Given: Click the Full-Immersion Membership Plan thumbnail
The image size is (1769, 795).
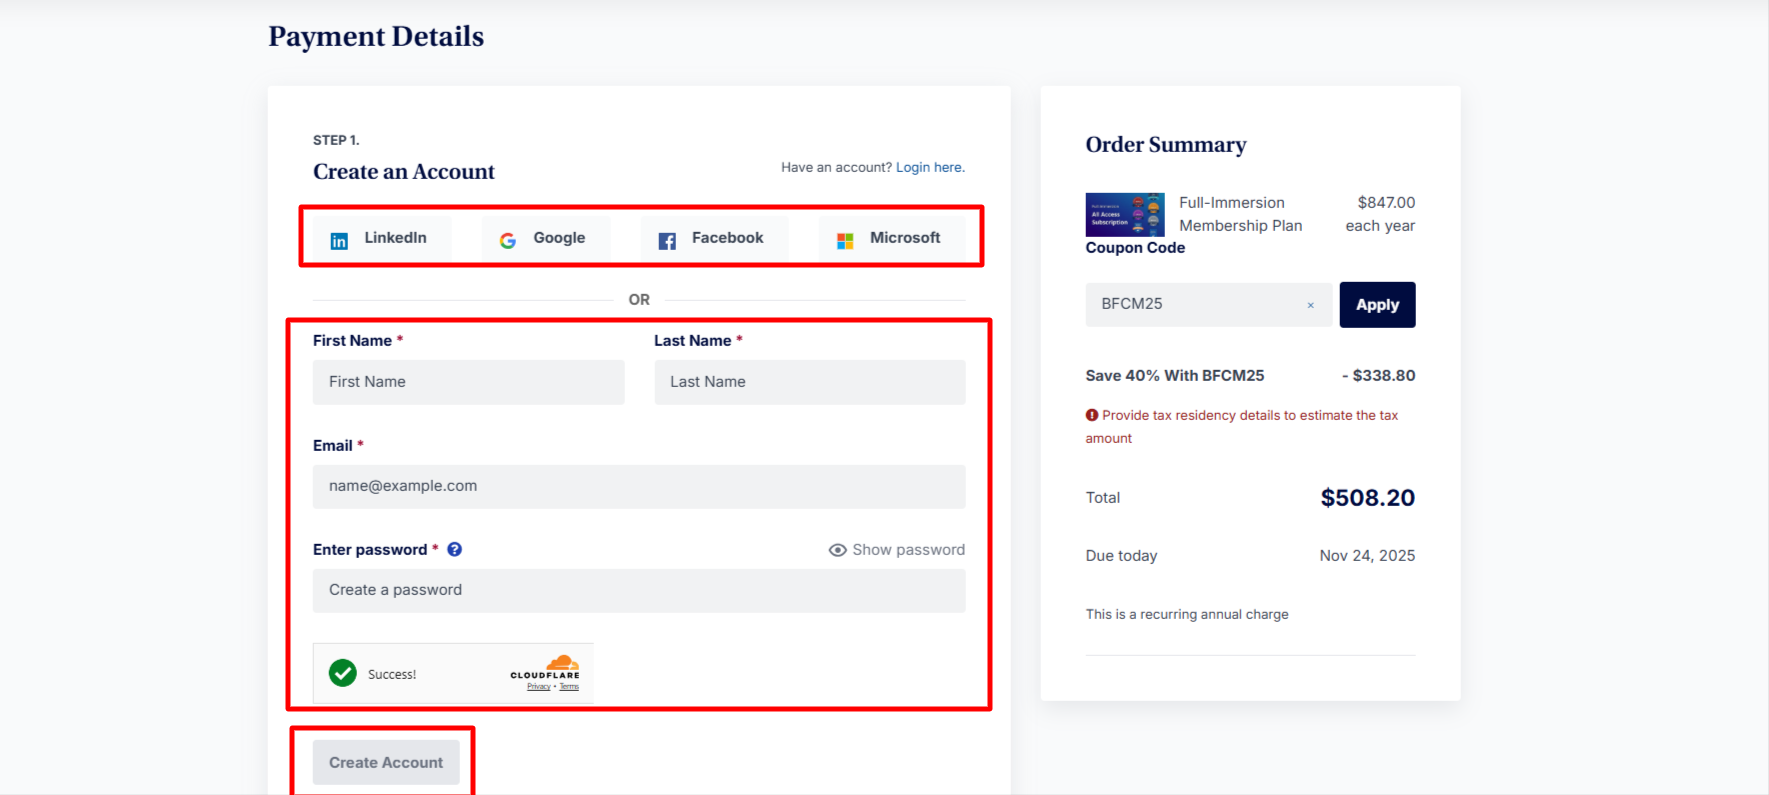Looking at the screenshot, I should click(x=1125, y=214).
